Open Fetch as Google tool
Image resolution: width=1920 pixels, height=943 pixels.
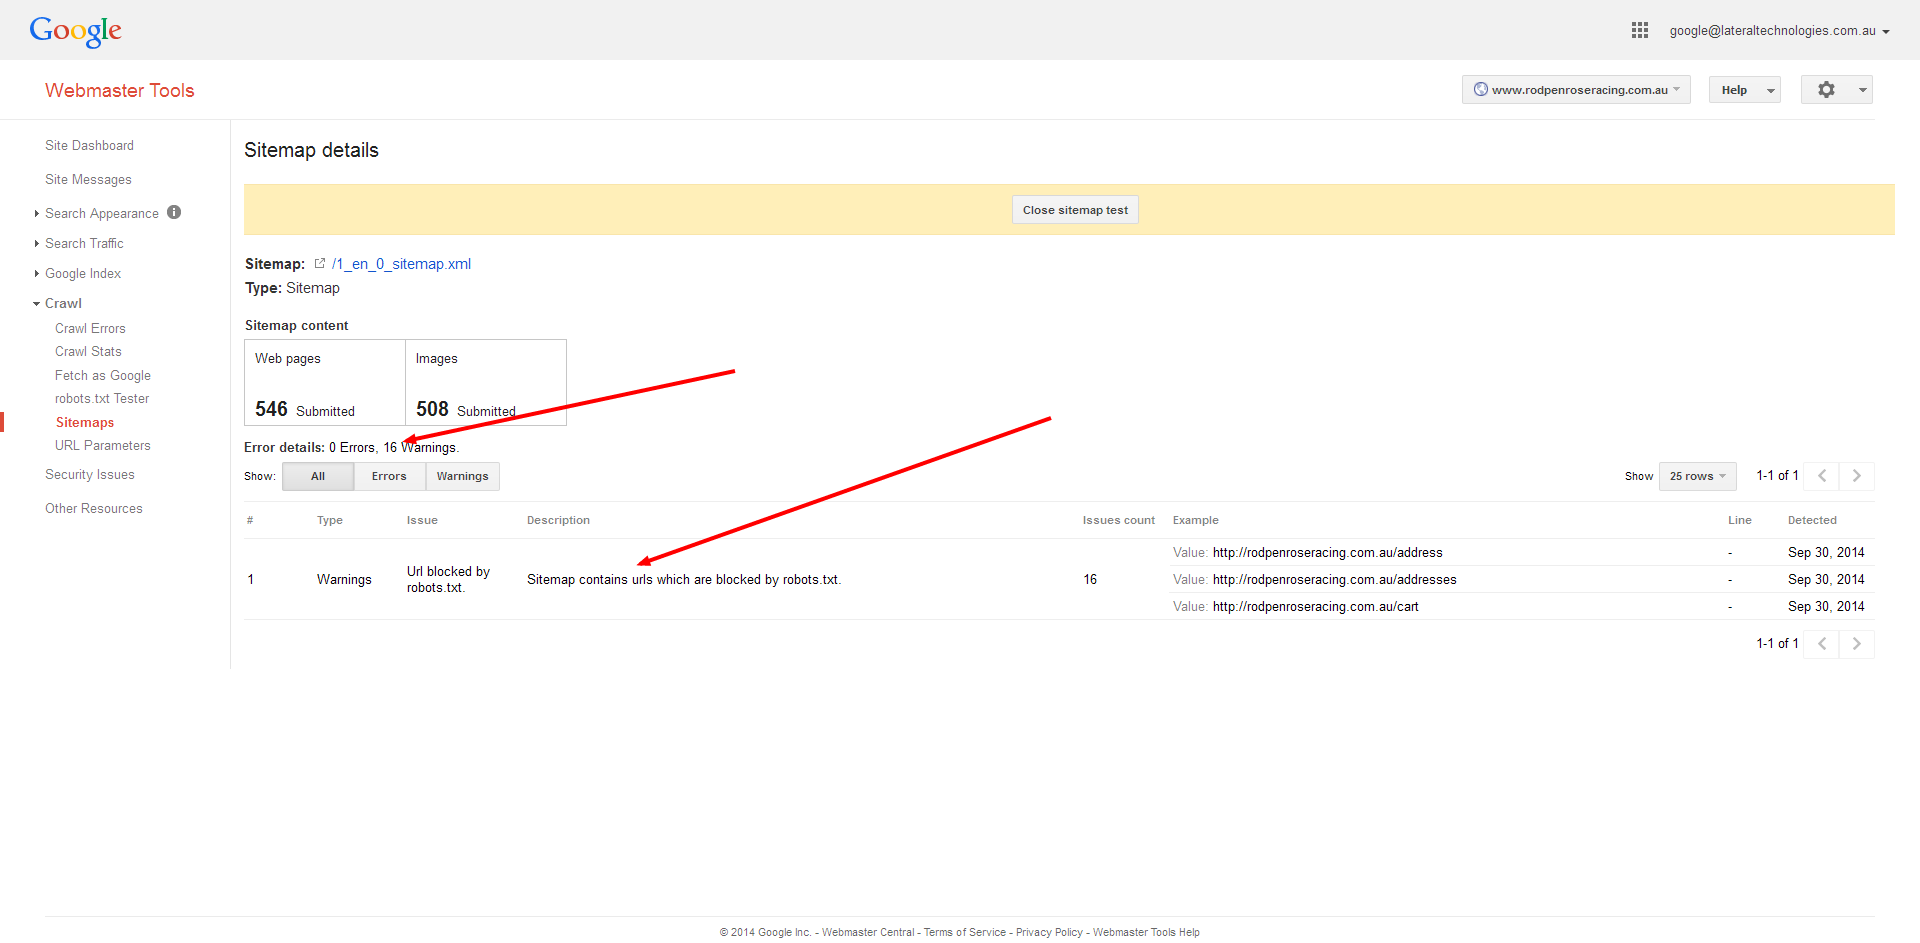pyautogui.click(x=103, y=375)
